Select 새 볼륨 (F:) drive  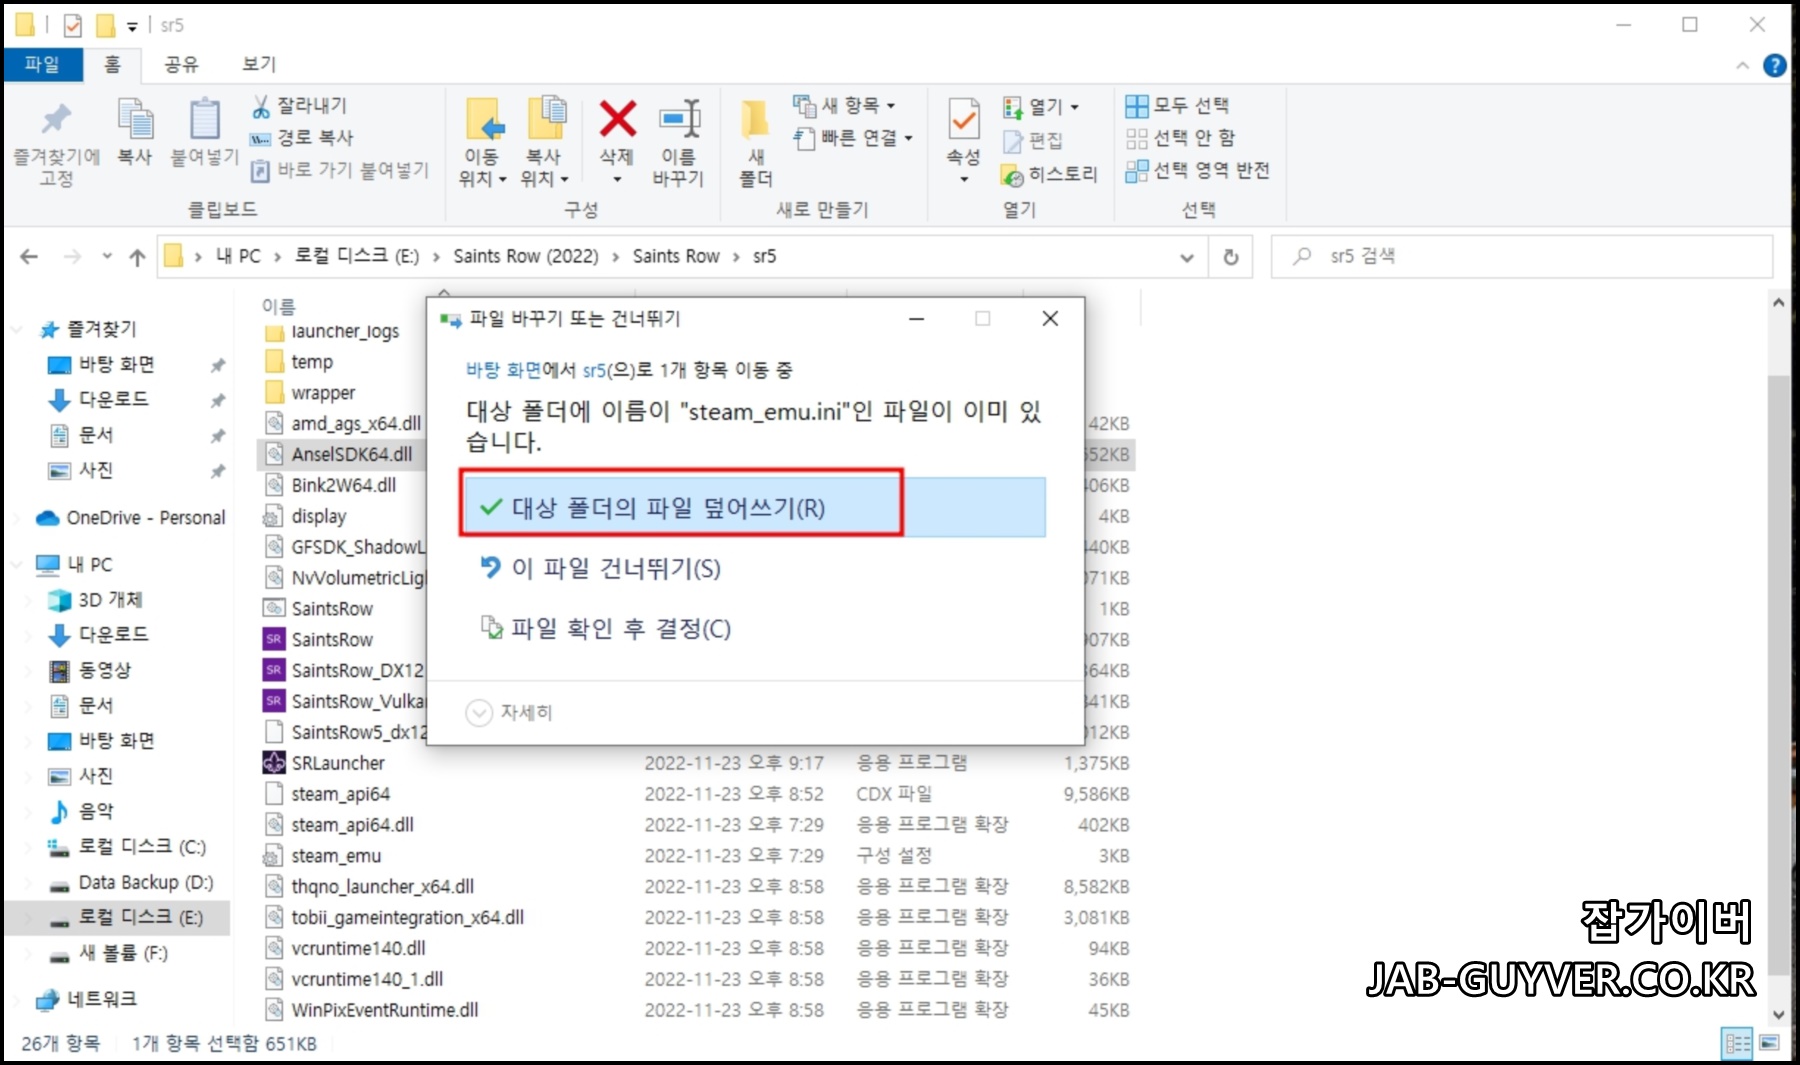click(x=108, y=953)
